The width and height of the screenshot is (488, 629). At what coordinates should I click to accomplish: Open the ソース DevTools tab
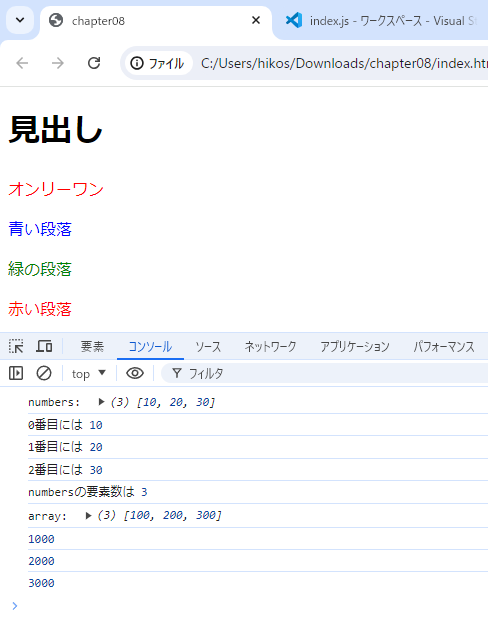208,347
